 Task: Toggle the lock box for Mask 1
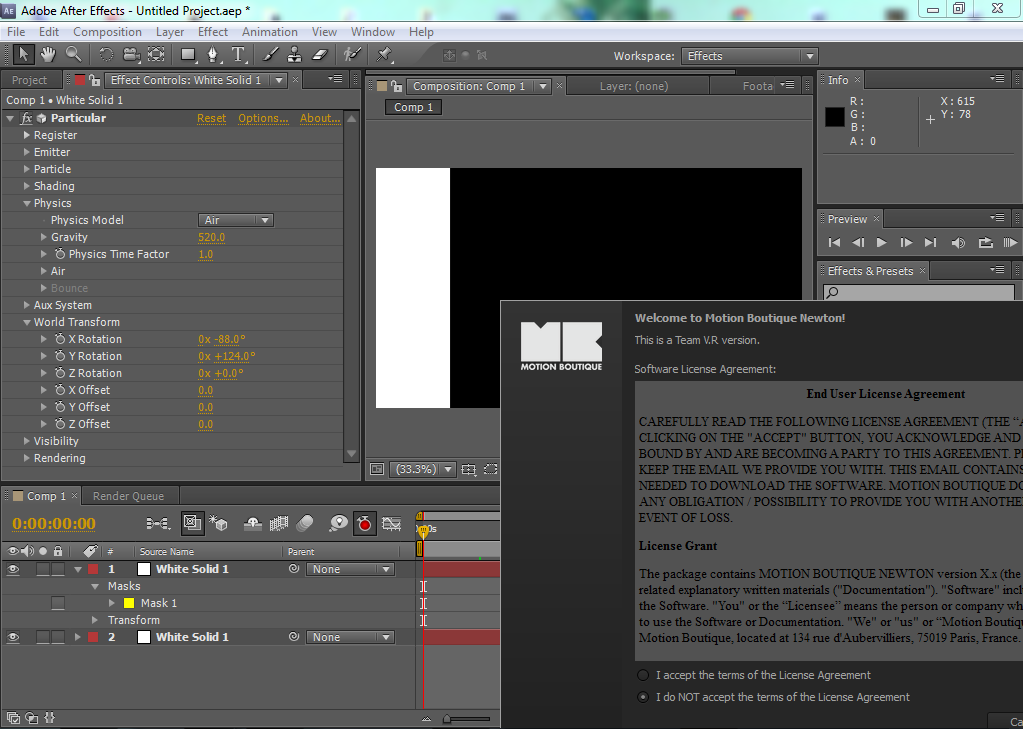point(58,603)
